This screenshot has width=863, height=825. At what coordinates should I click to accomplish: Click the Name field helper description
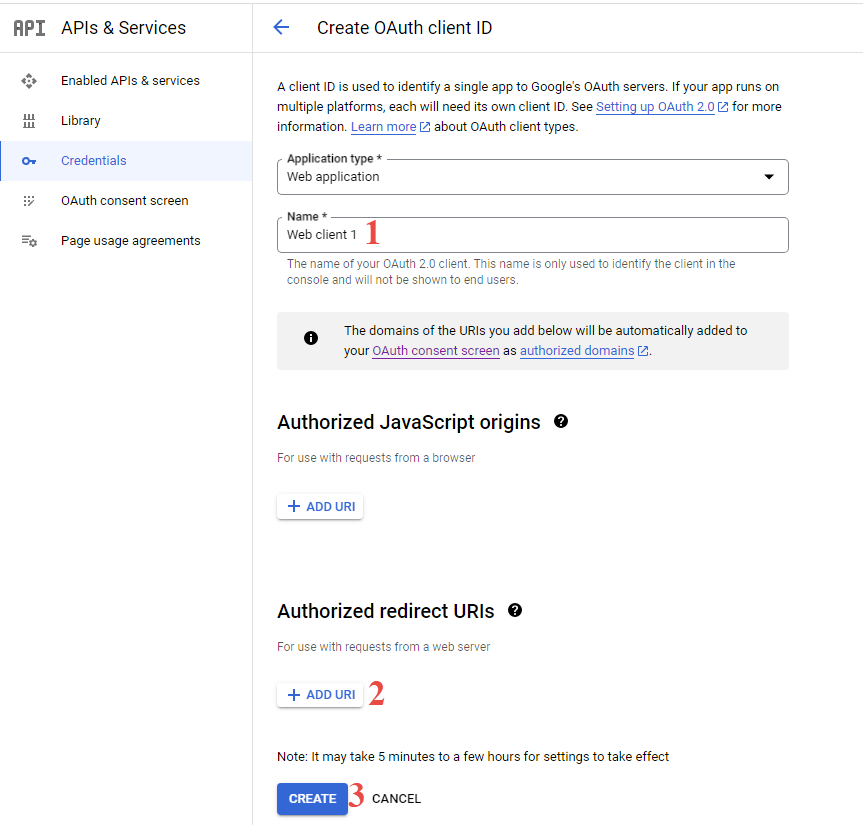[511, 272]
